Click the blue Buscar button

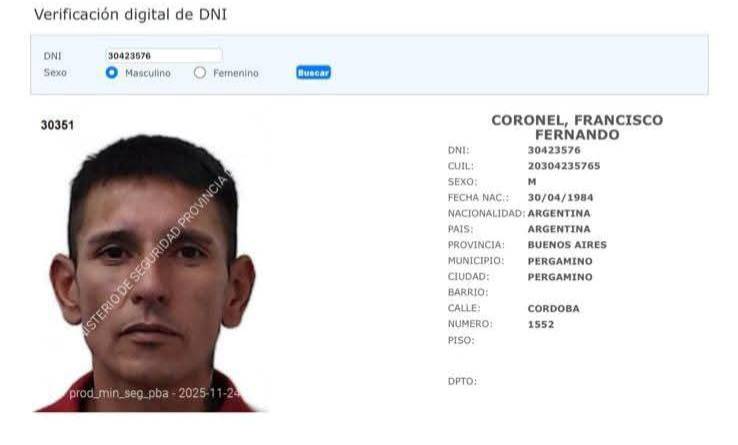pos(313,73)
